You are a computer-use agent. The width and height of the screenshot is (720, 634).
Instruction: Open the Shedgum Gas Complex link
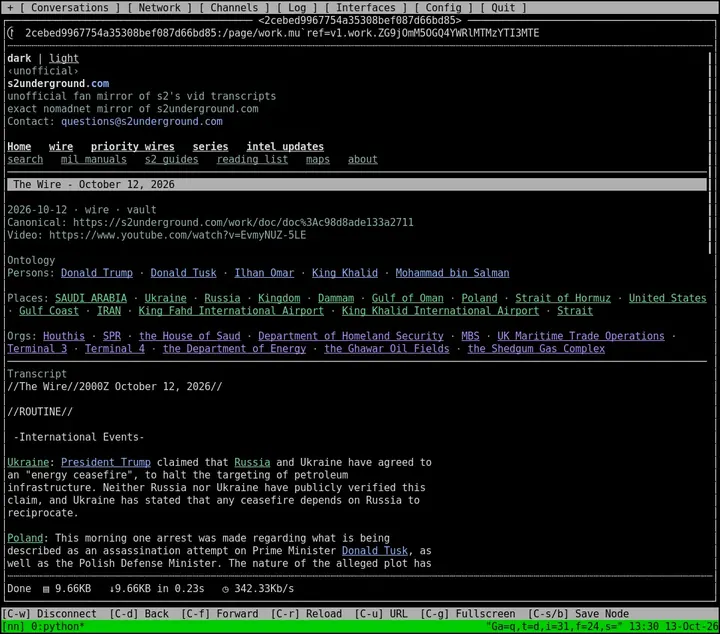pos(536,349)
